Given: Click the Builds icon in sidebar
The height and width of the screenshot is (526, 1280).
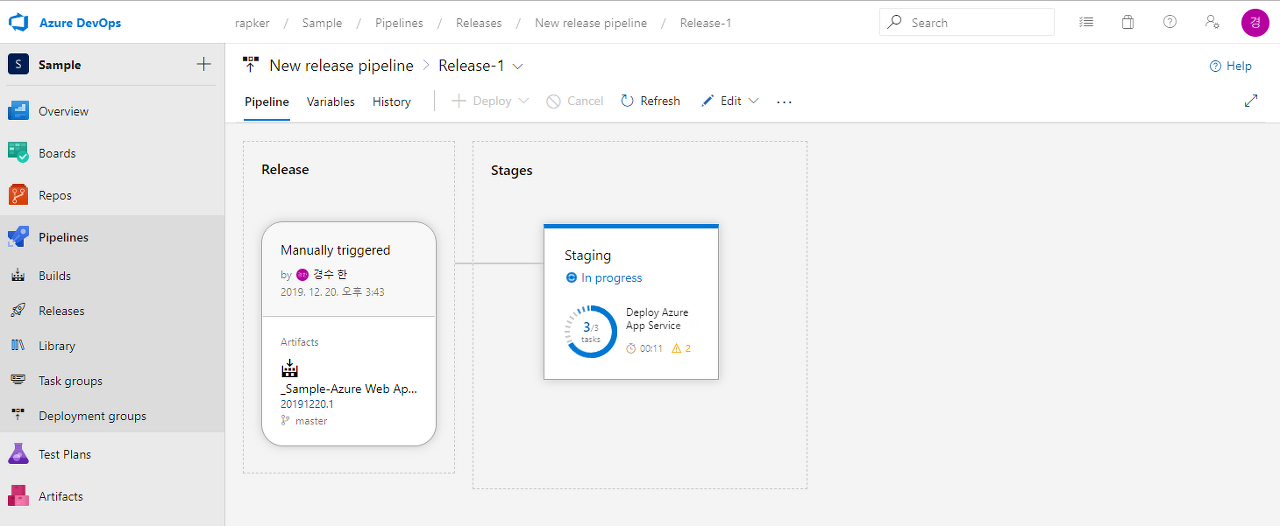Looking at the screenshot, I should (18, 275).
